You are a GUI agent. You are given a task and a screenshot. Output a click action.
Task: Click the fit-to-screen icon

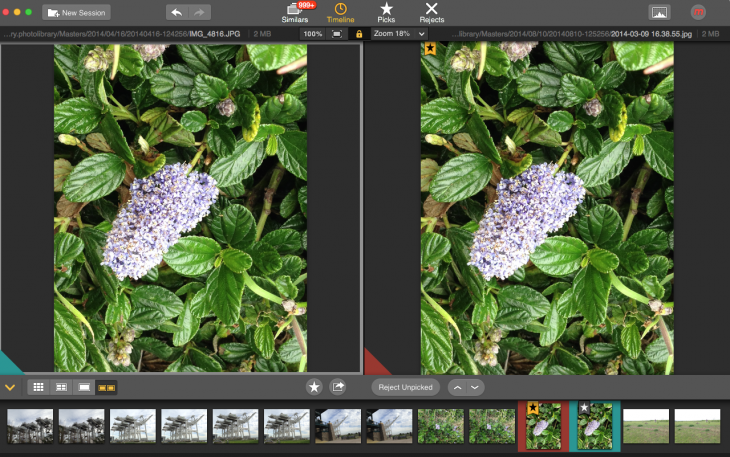click(x=337, y=34)
